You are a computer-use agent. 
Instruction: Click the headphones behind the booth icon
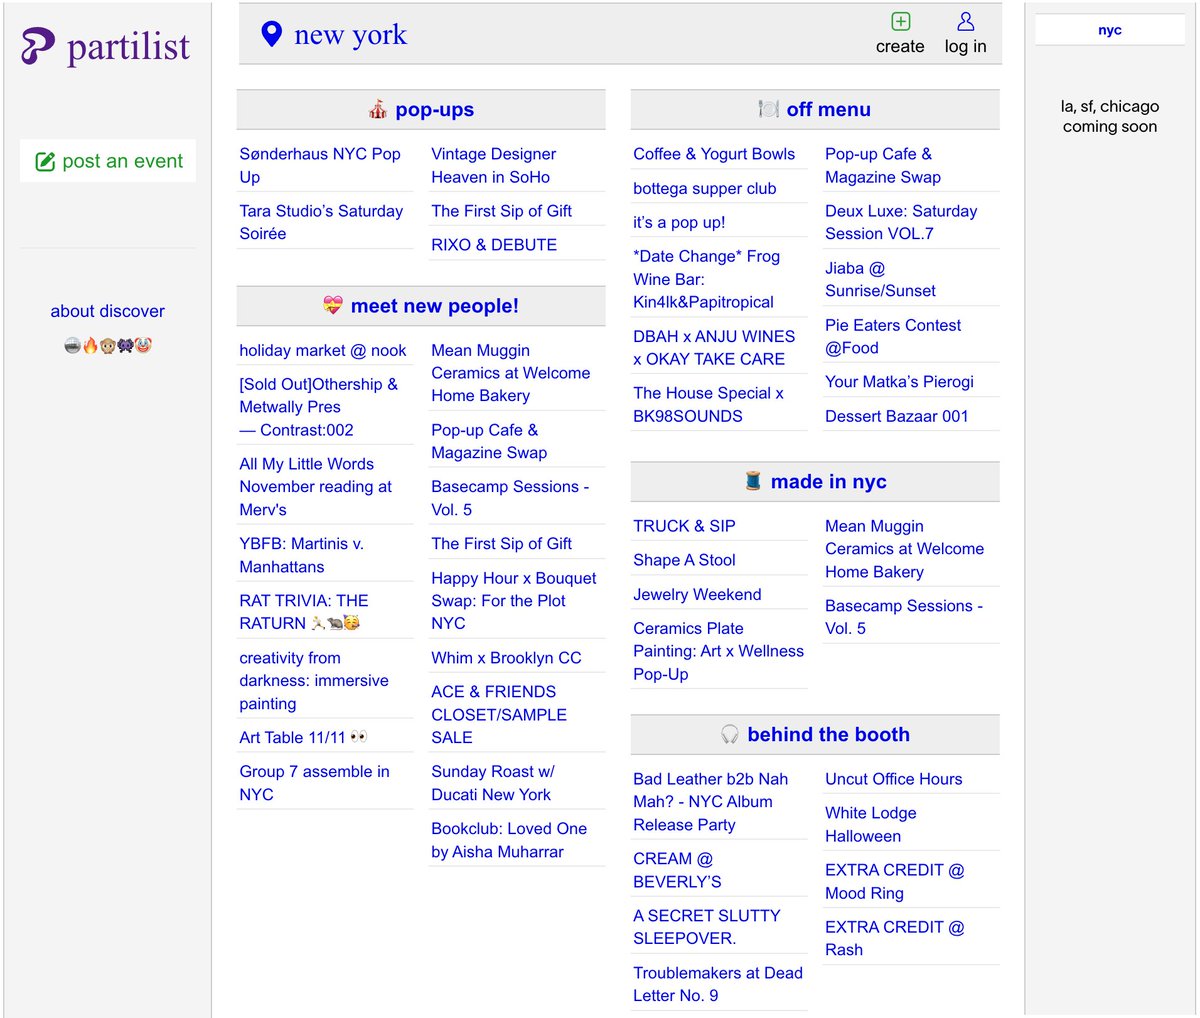pos(730,734)
